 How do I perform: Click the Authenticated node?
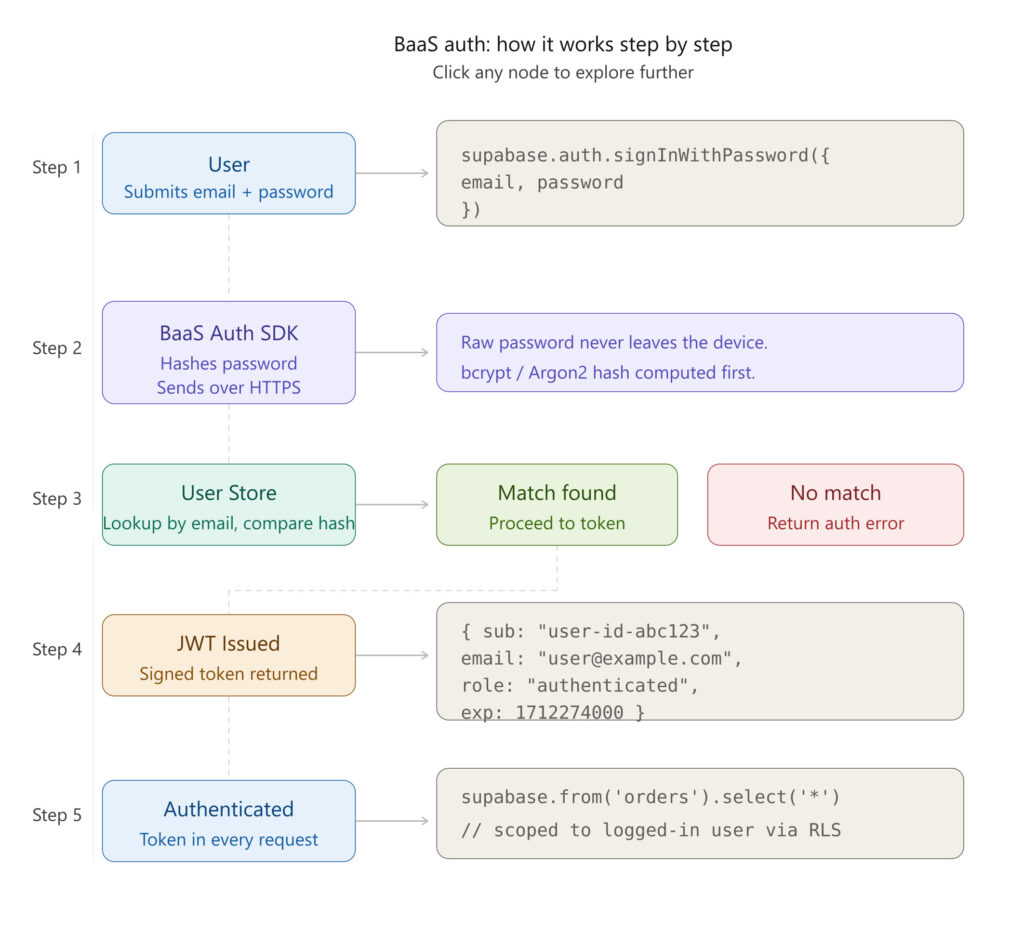click(229, 821)
